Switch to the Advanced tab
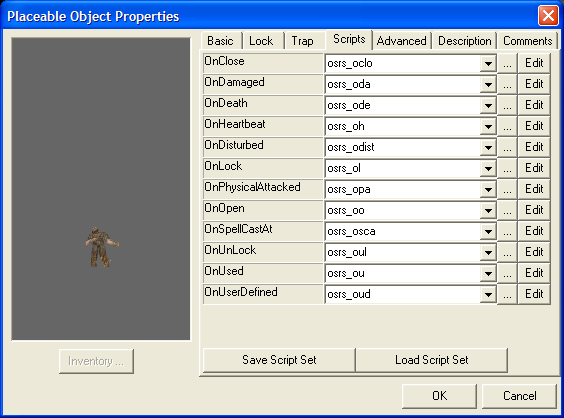Image resolution: width=564 pixels, height=418 pixels. coord(401,41)
